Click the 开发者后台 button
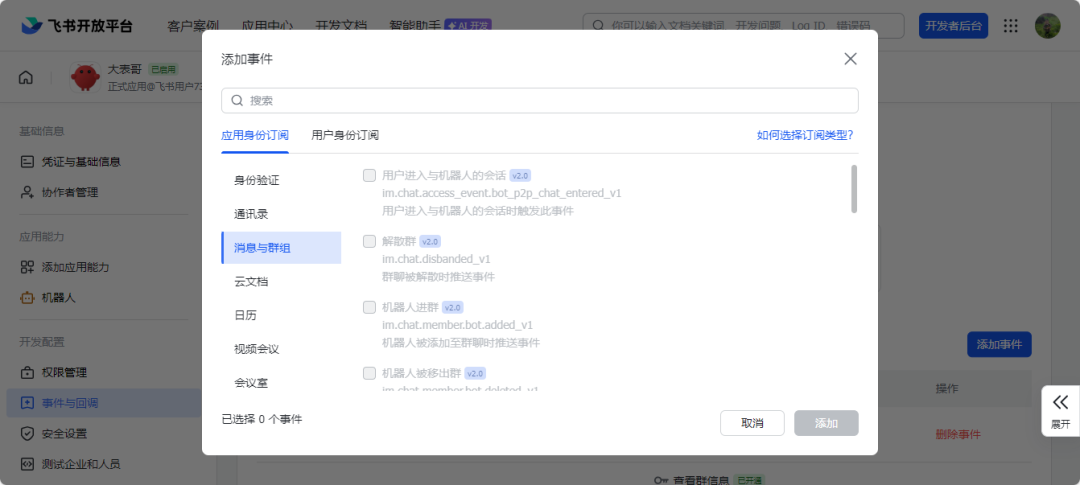This screenshot has width=1080, height=485. click(x=954, y=25)
